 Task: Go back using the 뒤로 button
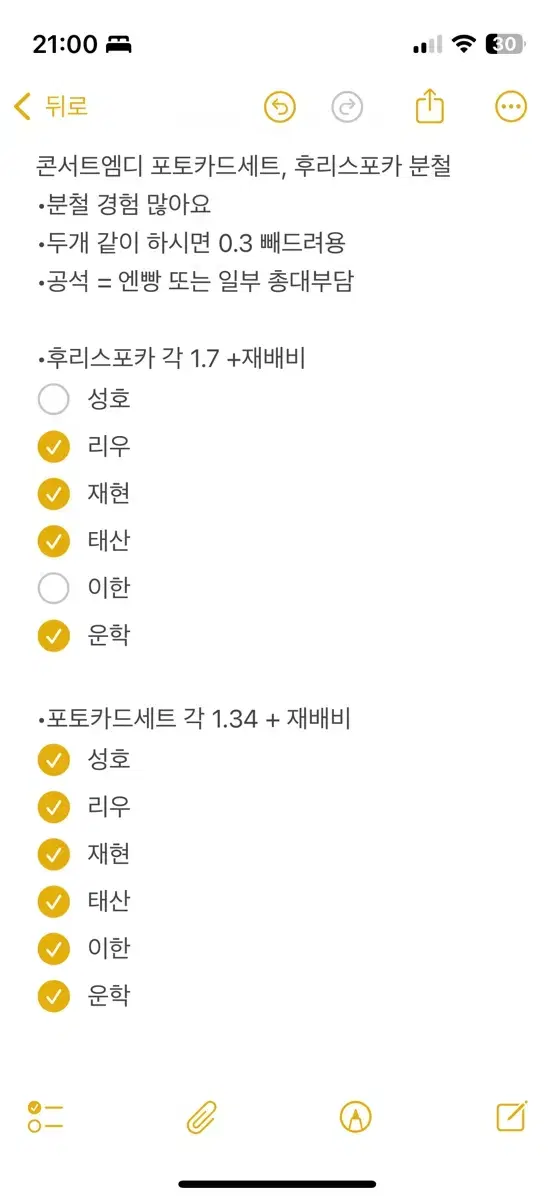click(x=52, y=107)
